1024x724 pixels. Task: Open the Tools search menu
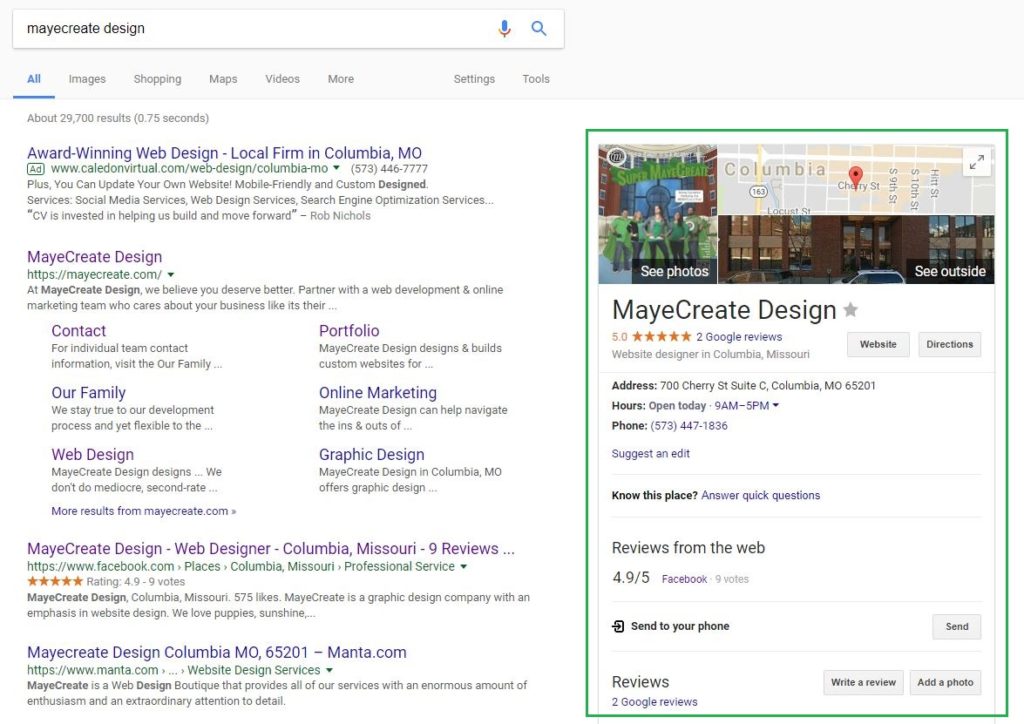[536, 79]
